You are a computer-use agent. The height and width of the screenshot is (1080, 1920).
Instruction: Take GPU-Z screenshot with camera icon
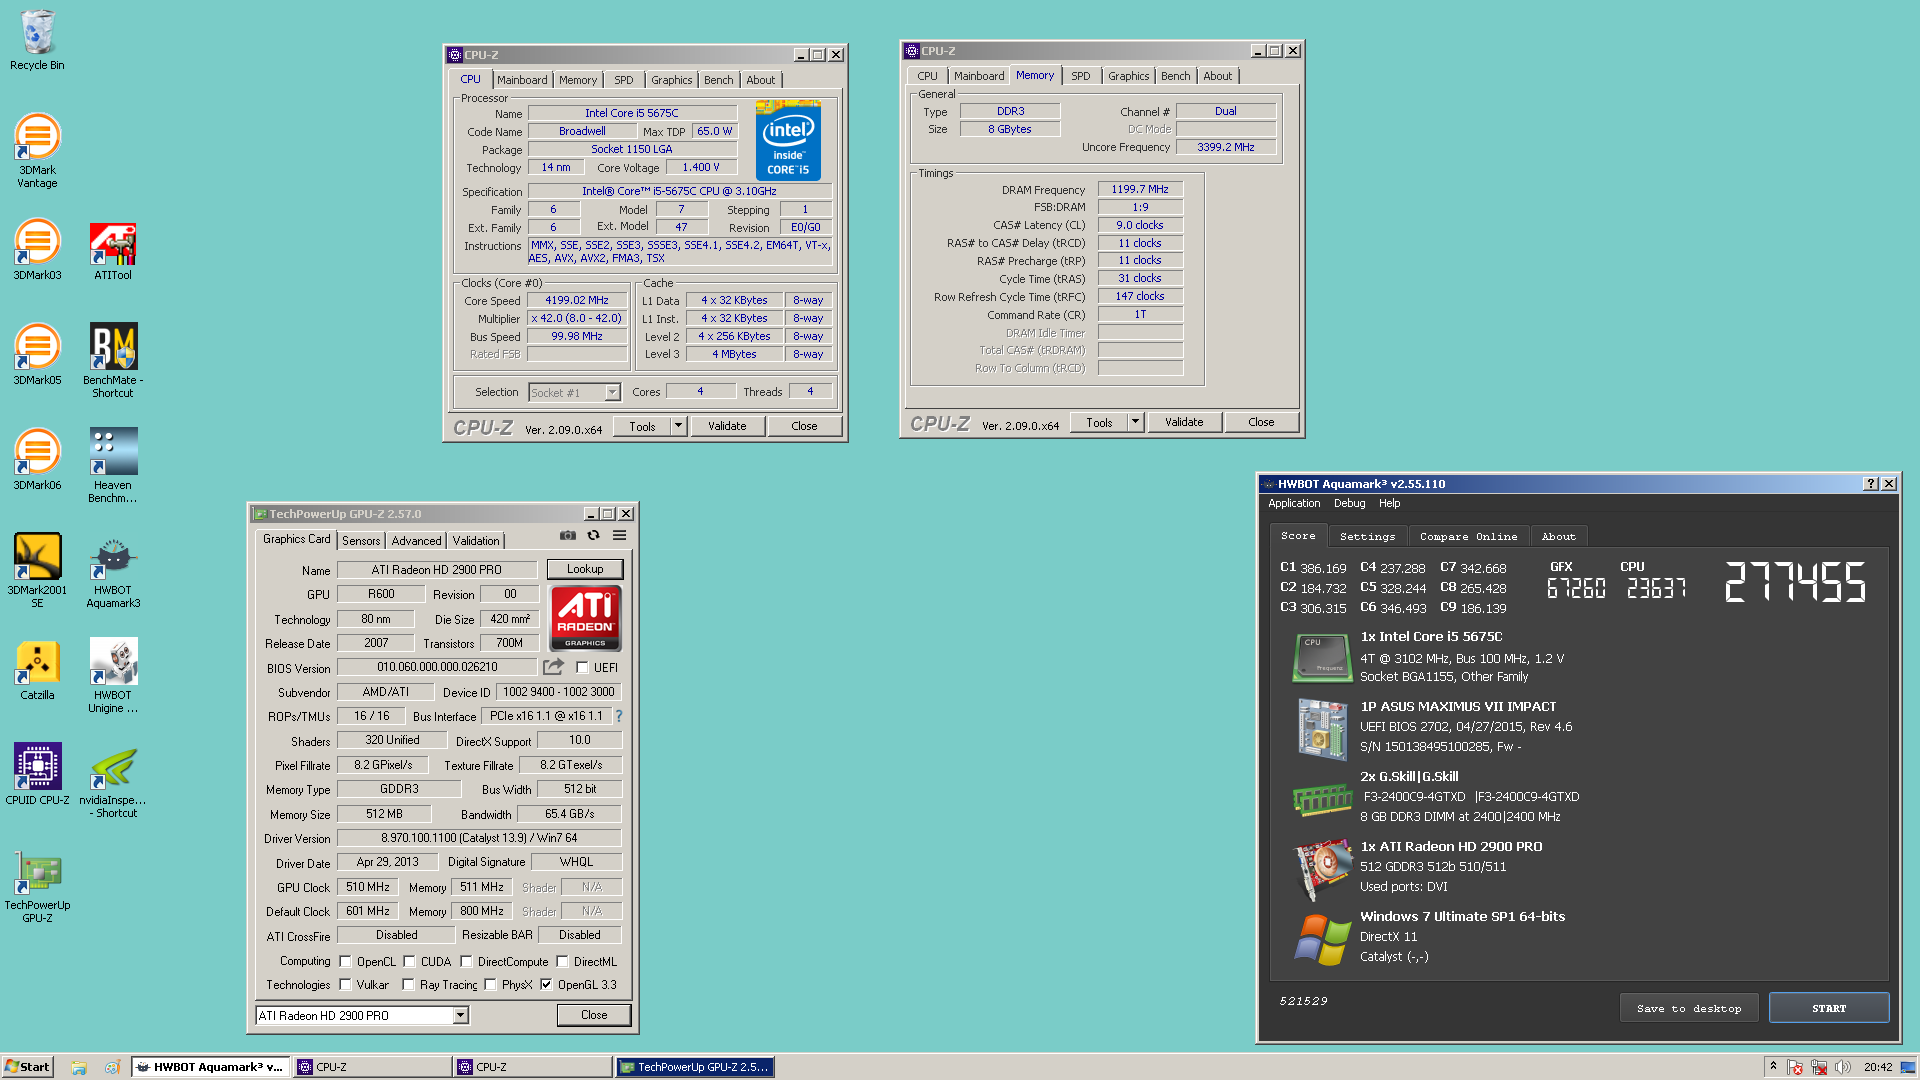(x=568, y=536)
